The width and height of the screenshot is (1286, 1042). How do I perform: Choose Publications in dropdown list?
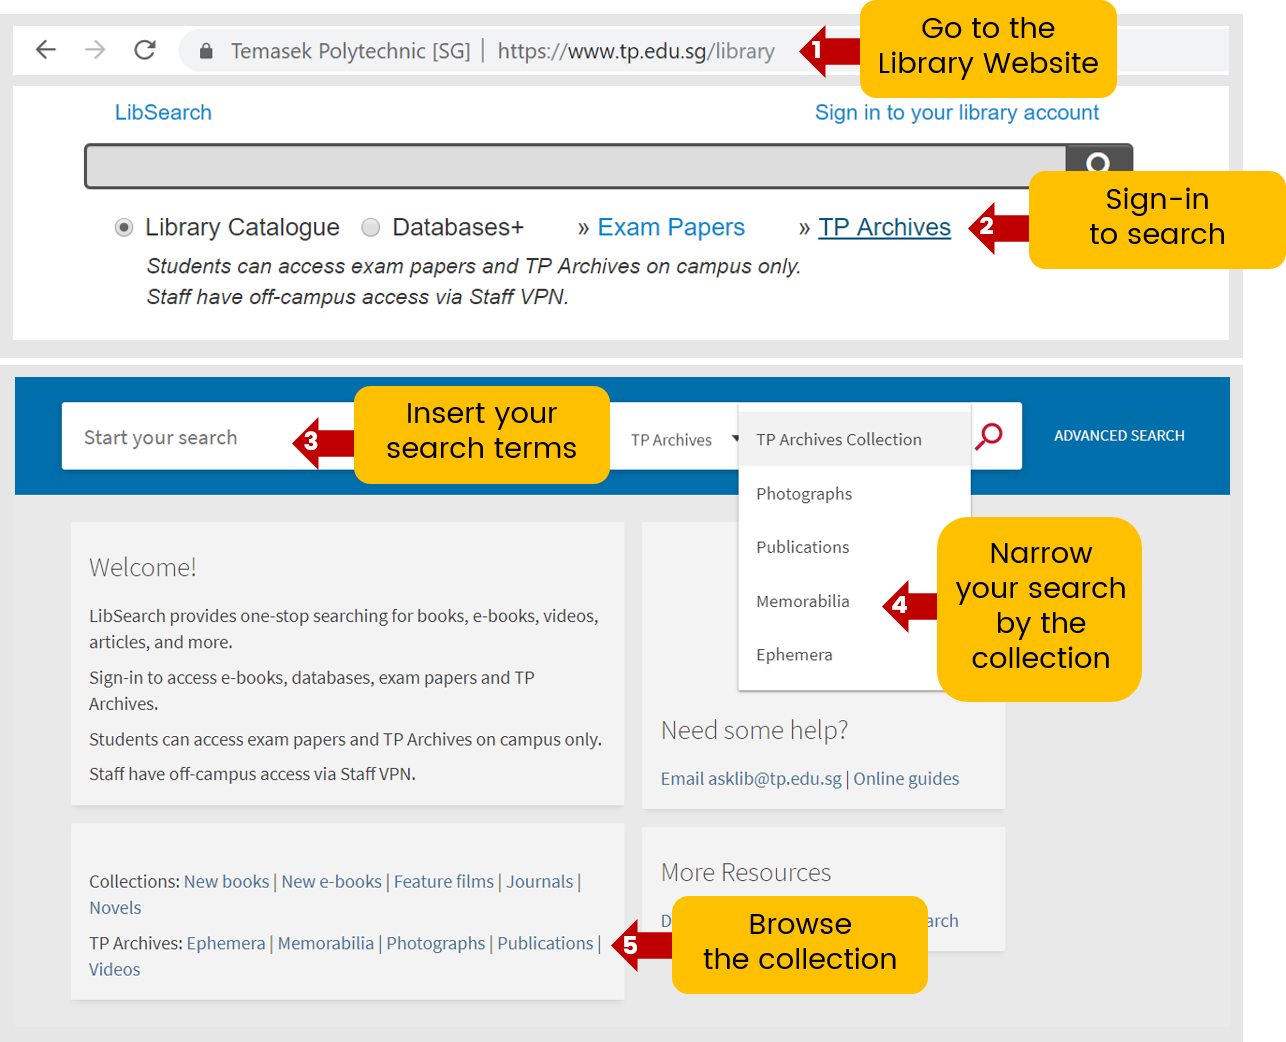click(803, 547)
